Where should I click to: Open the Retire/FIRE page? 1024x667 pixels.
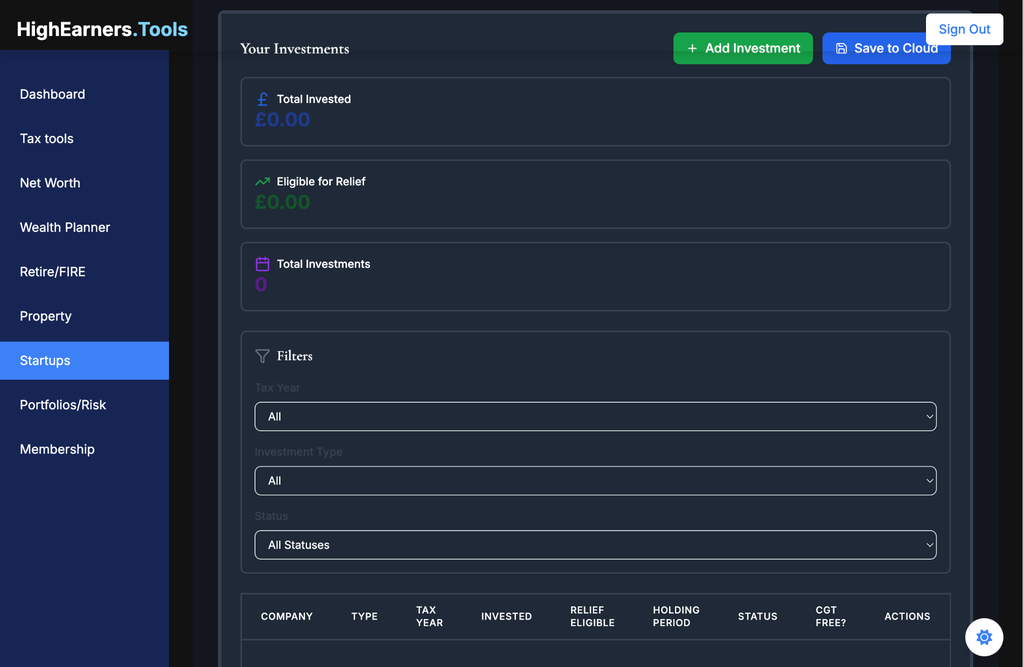pos(53,271)
